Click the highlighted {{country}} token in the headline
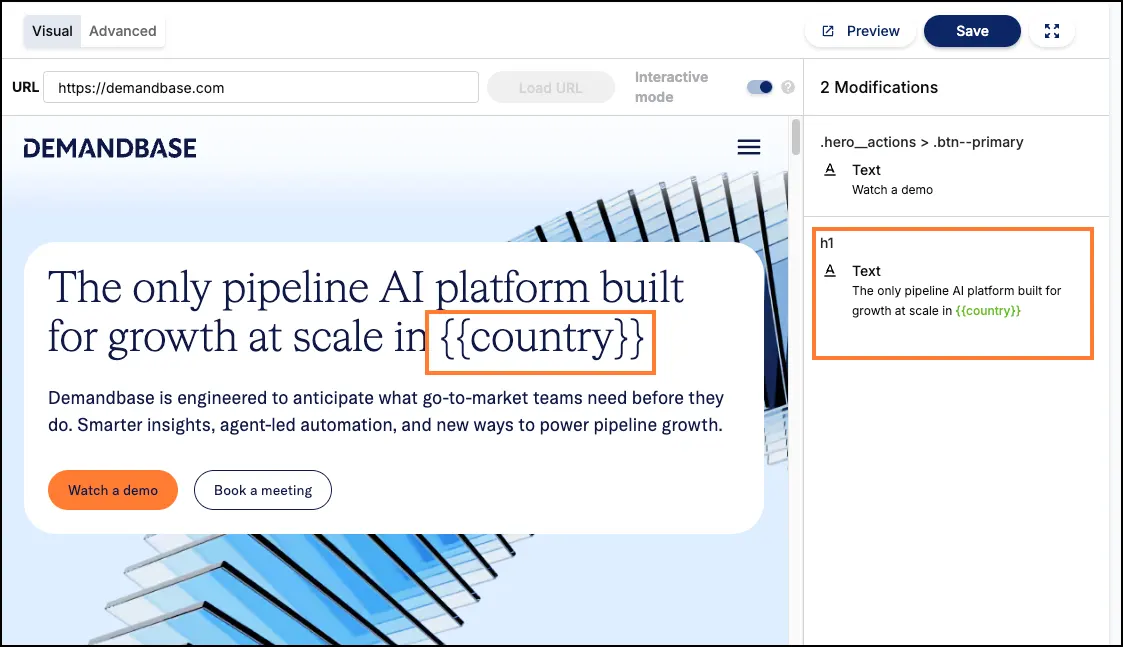Image resolution: width=1123 pixels, height=647 pixels. pyautogui.click(x=540, y=340)
